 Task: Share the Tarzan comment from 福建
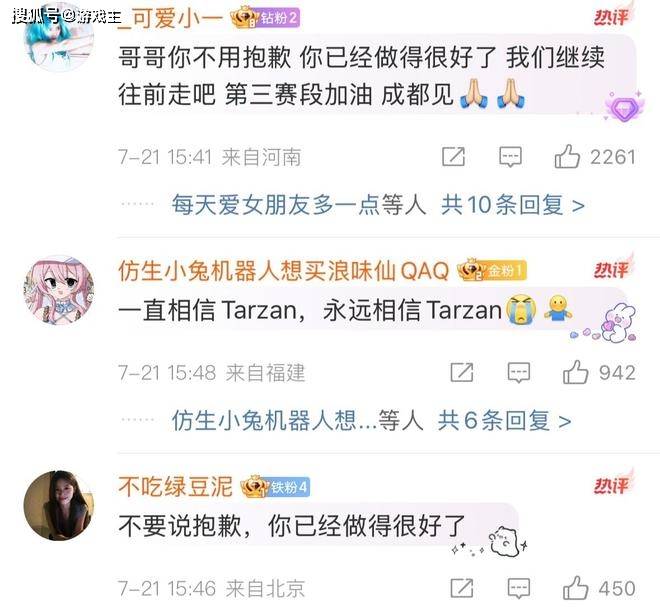462,373
